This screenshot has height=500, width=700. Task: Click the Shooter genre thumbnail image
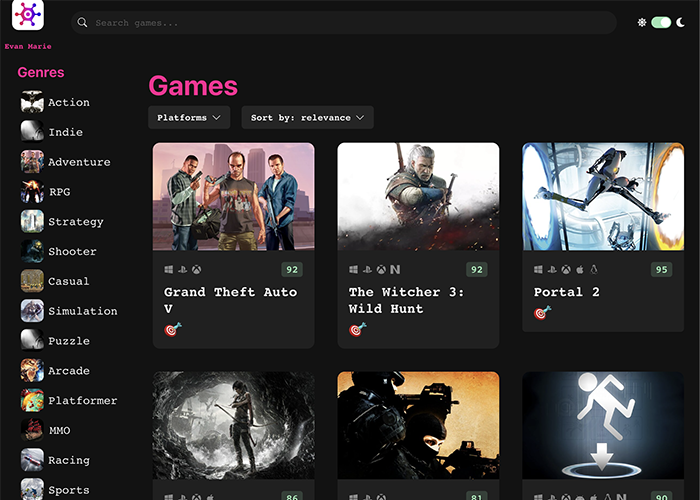click(32, 251)
